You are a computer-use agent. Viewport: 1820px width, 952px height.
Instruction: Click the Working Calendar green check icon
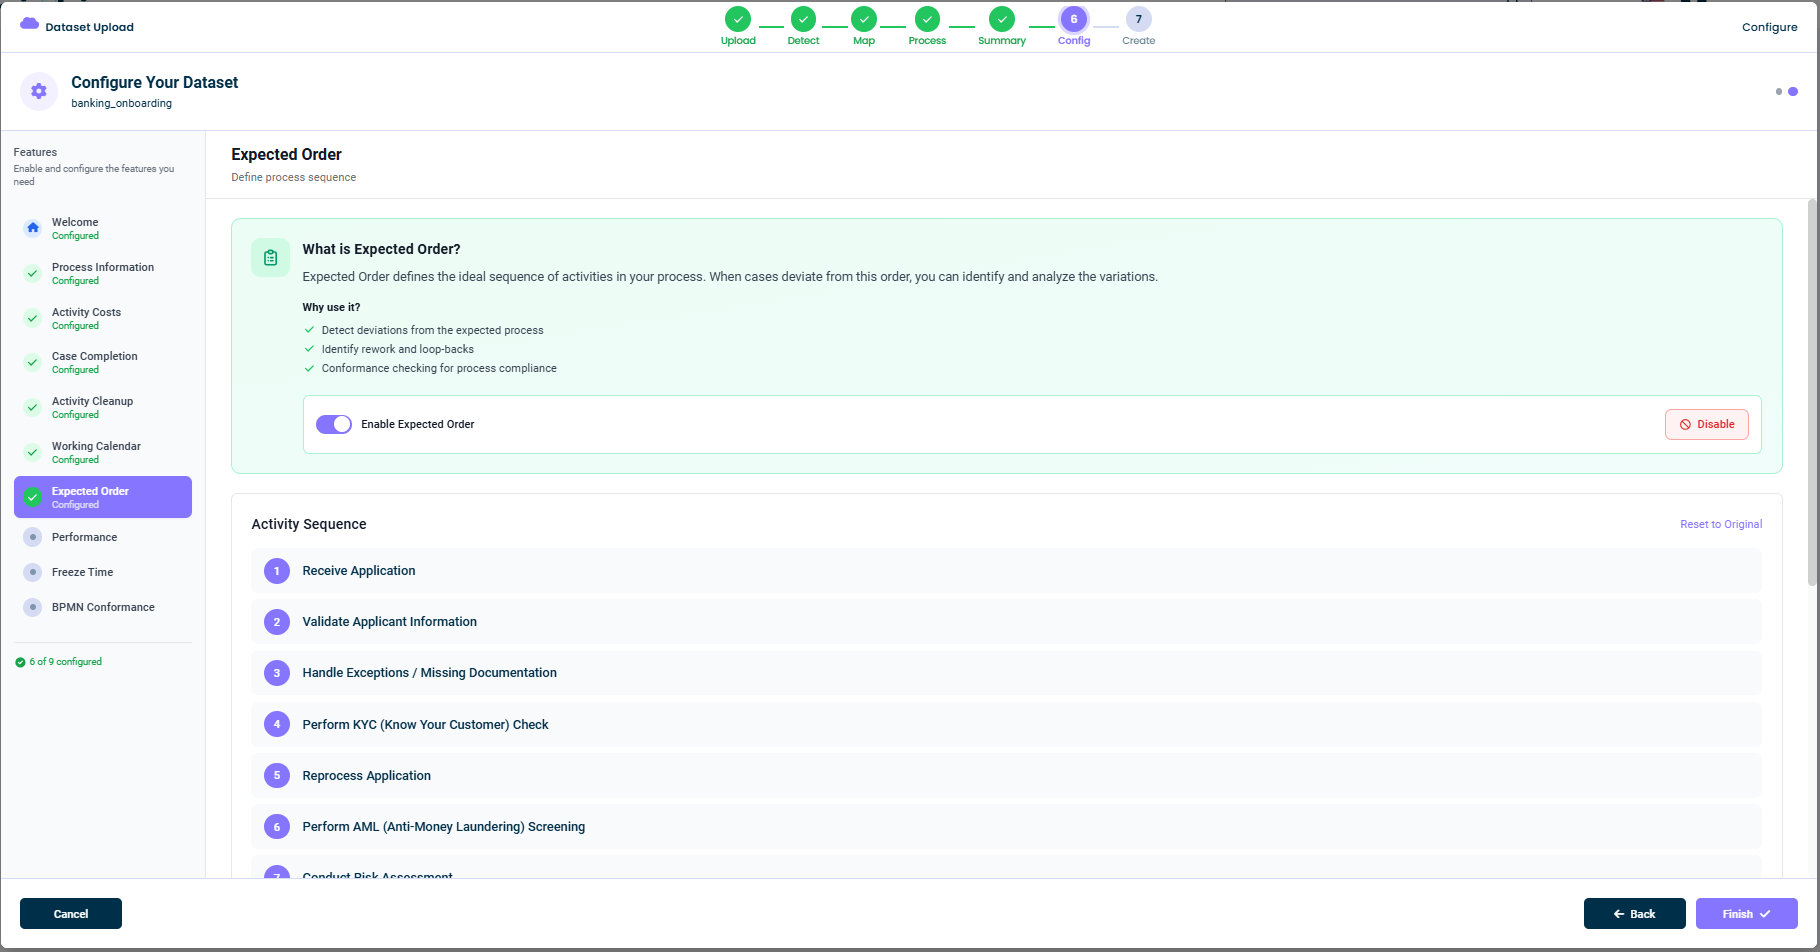click(x=33, y=452)
